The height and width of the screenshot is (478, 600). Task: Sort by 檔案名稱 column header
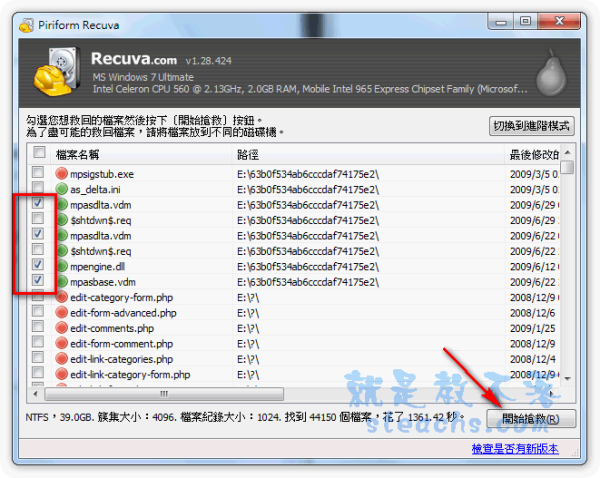click(x=142, y=155)
